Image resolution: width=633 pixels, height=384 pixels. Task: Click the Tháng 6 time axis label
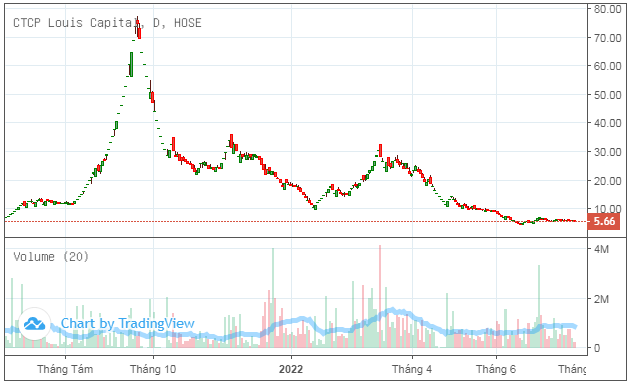(496, 369)
